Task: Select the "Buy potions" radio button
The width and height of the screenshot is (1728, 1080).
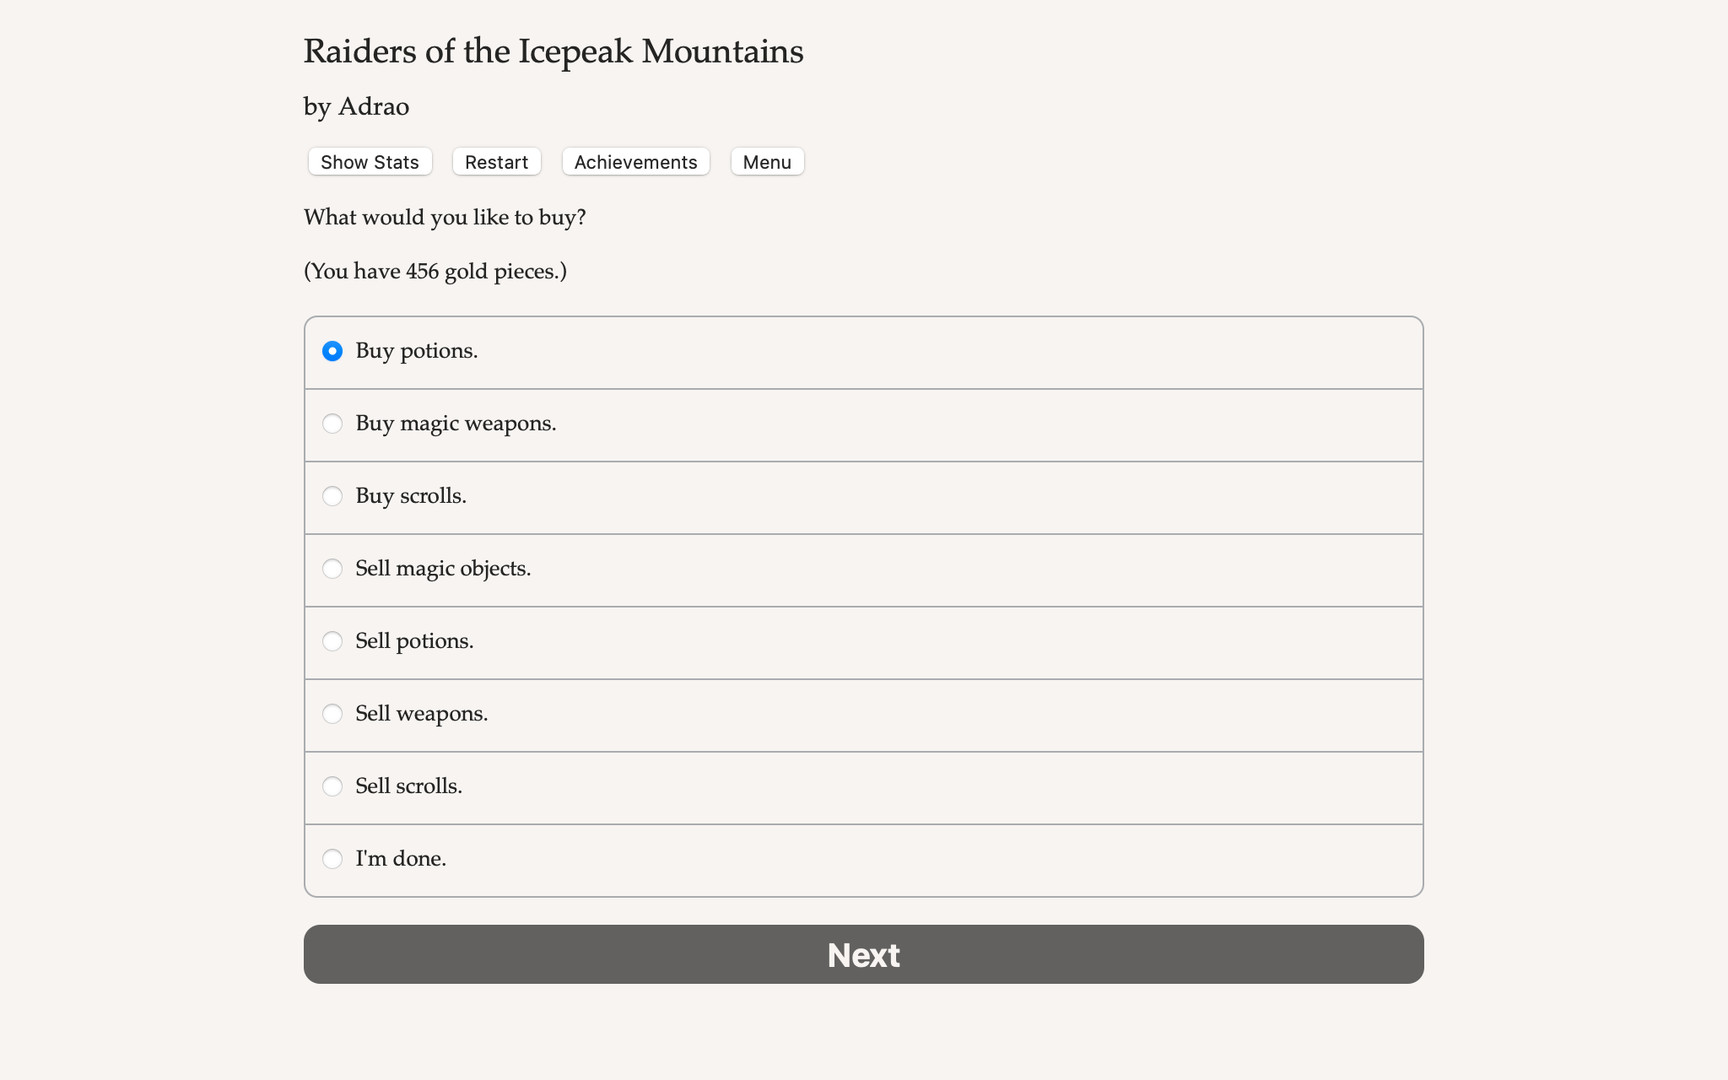Action: point(332,351)
